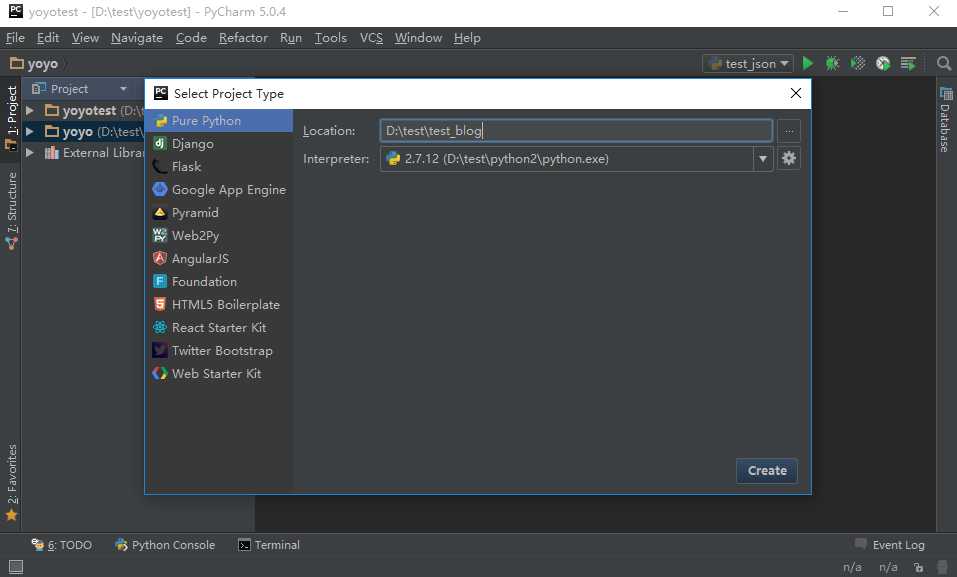Open the Edit menu
The width and height of the screenshot is (957, 577).
48,38
